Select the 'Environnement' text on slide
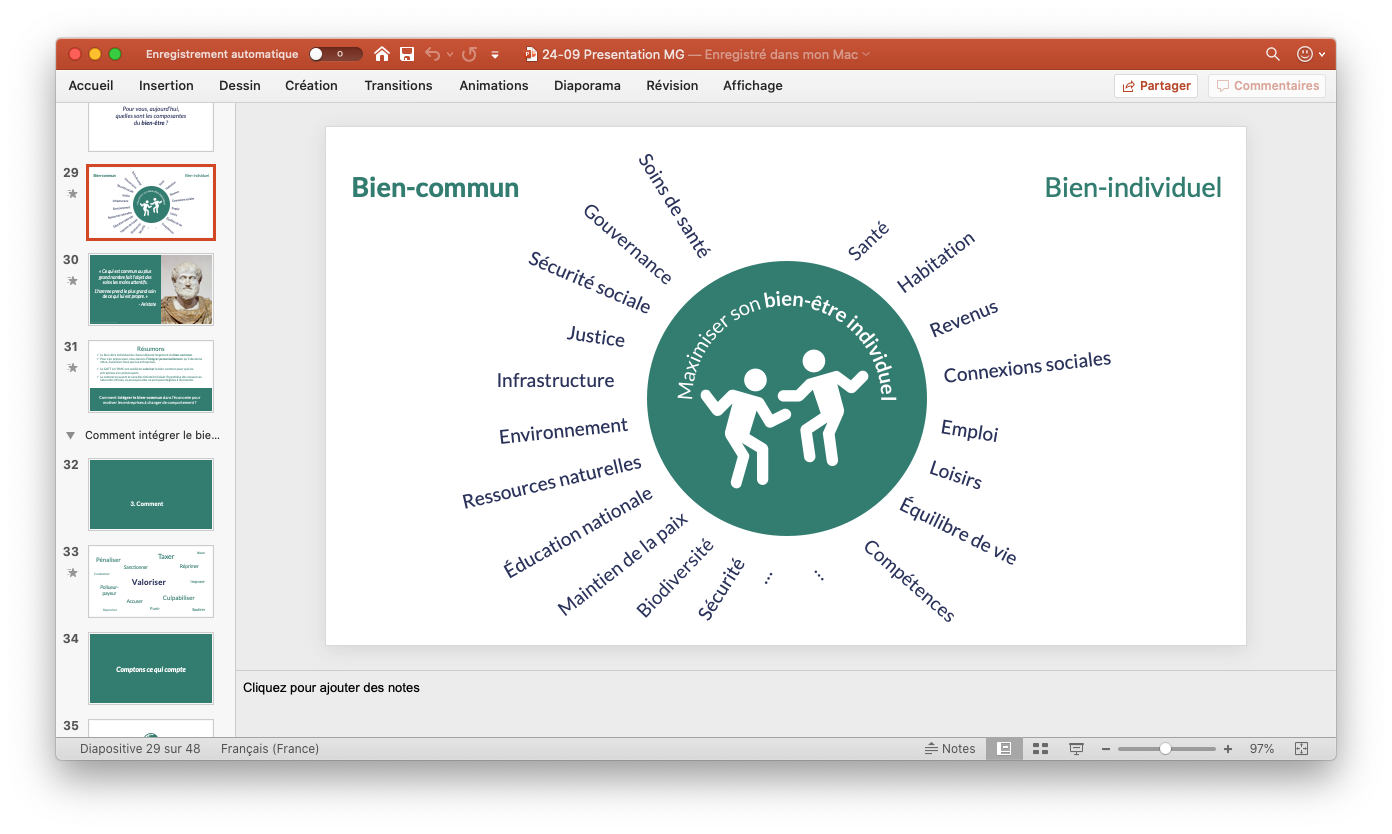 563,431
